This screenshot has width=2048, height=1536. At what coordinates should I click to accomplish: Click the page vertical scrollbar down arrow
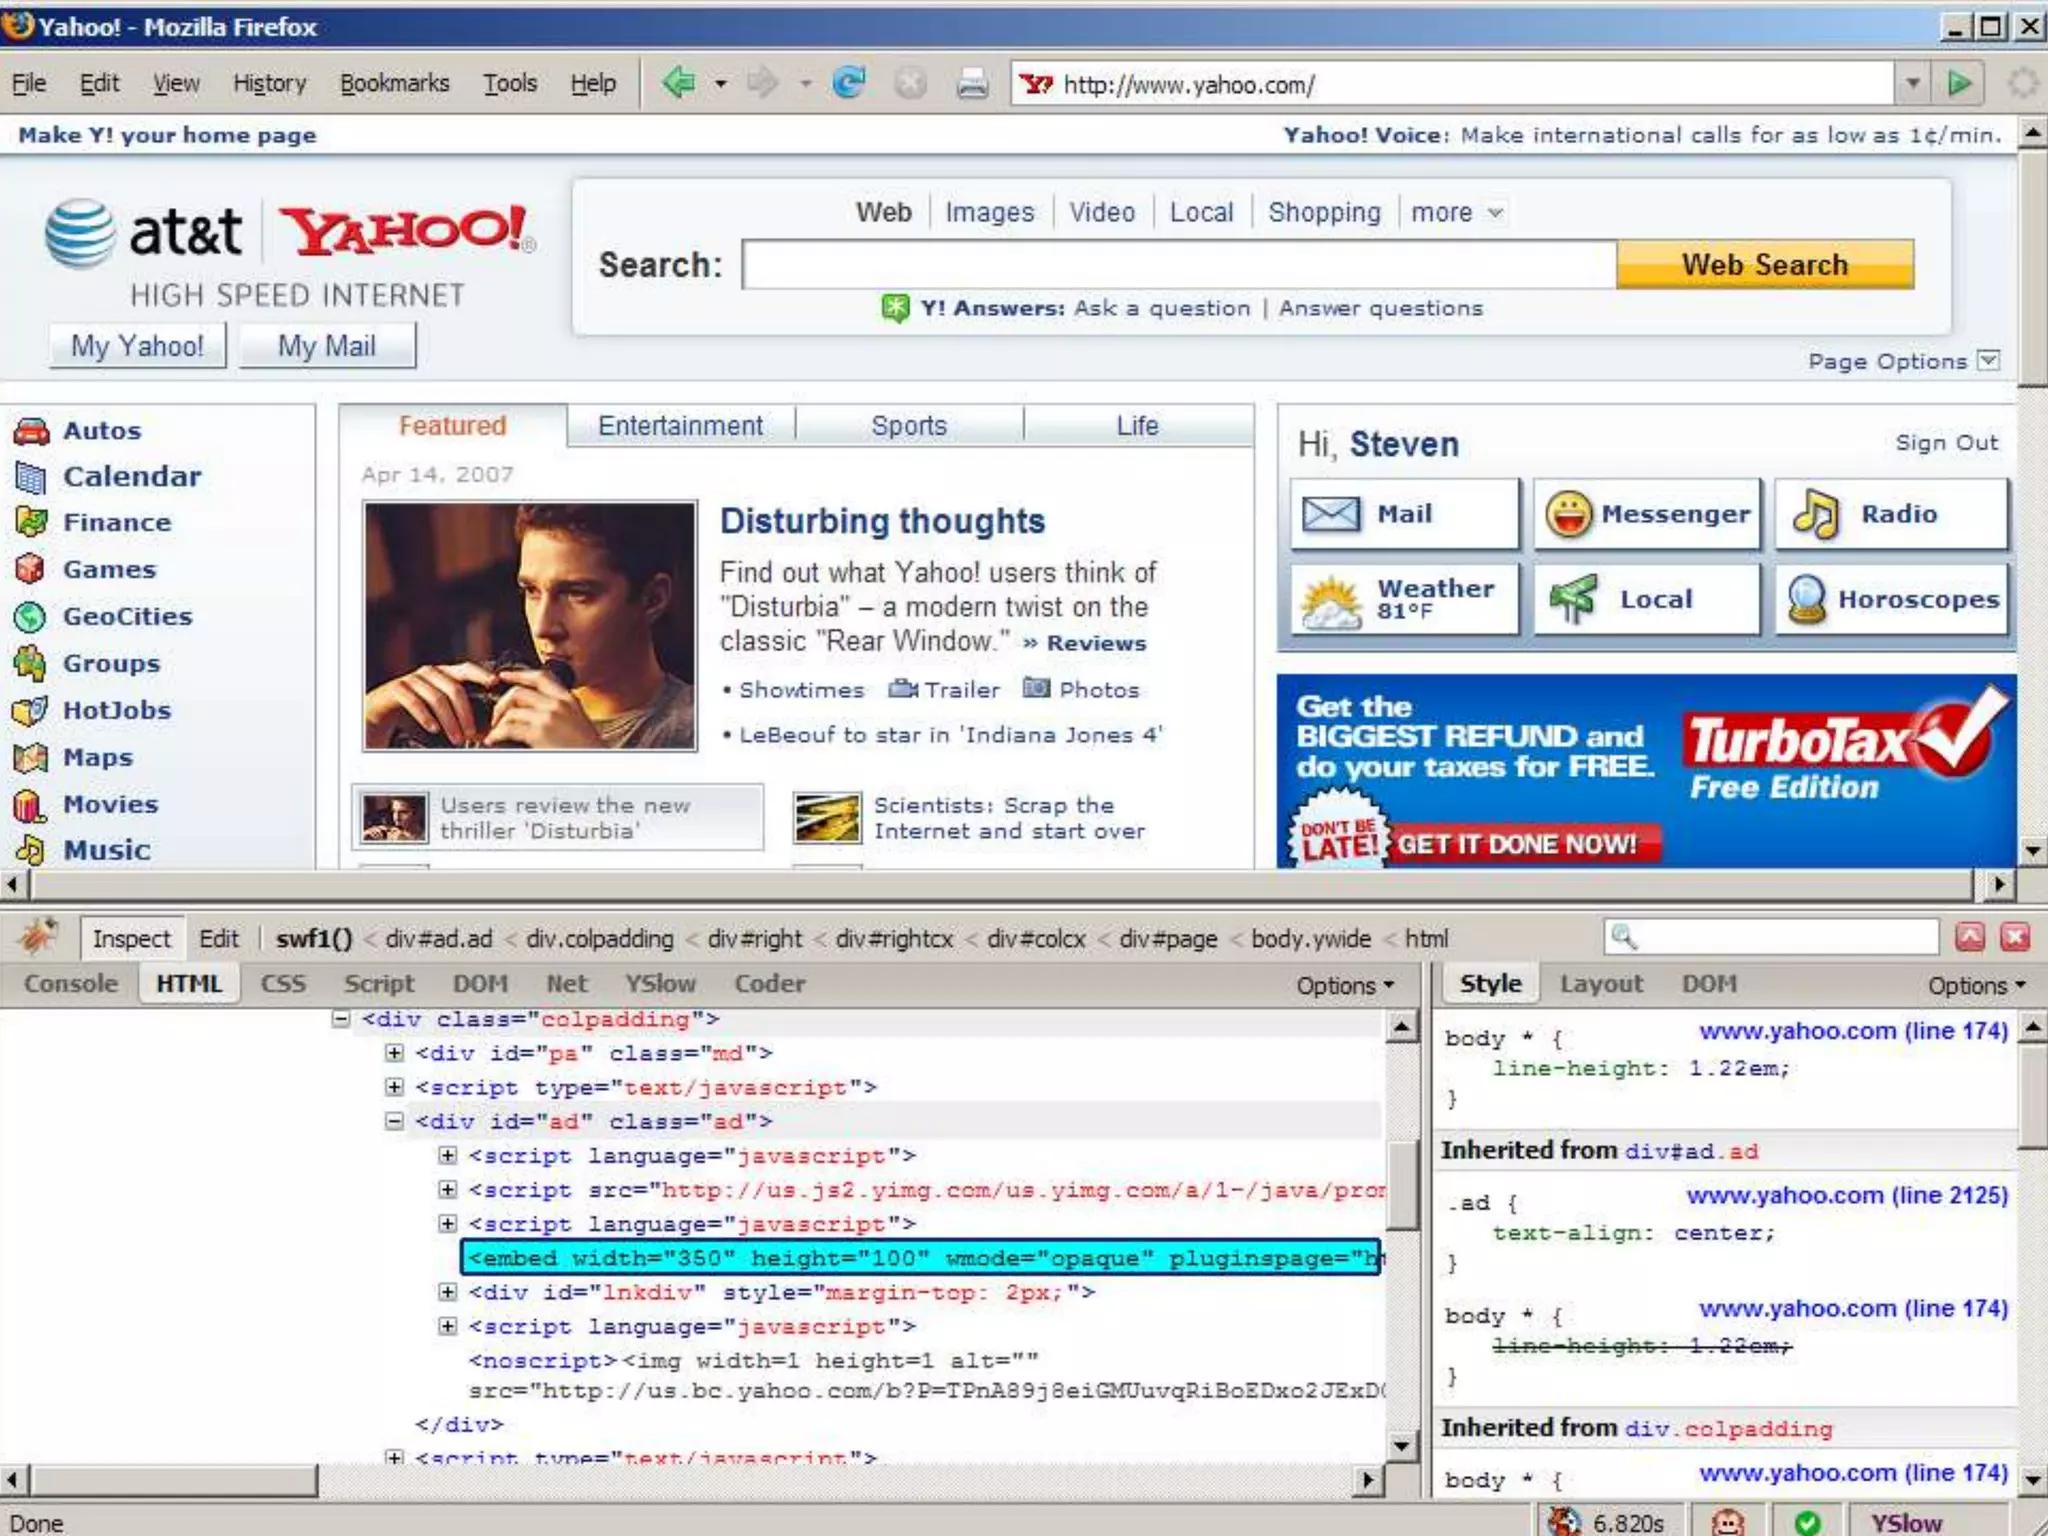[2032, 851]
